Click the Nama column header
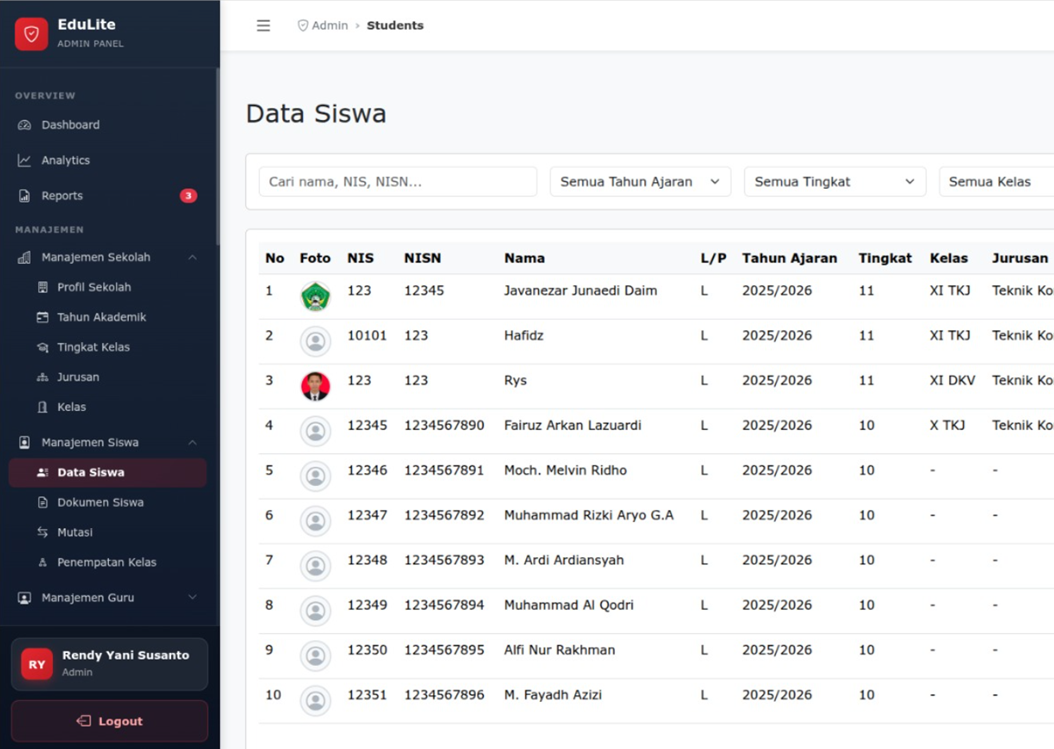Screen dimensions: 1054x749 click(x=524, y=258)
